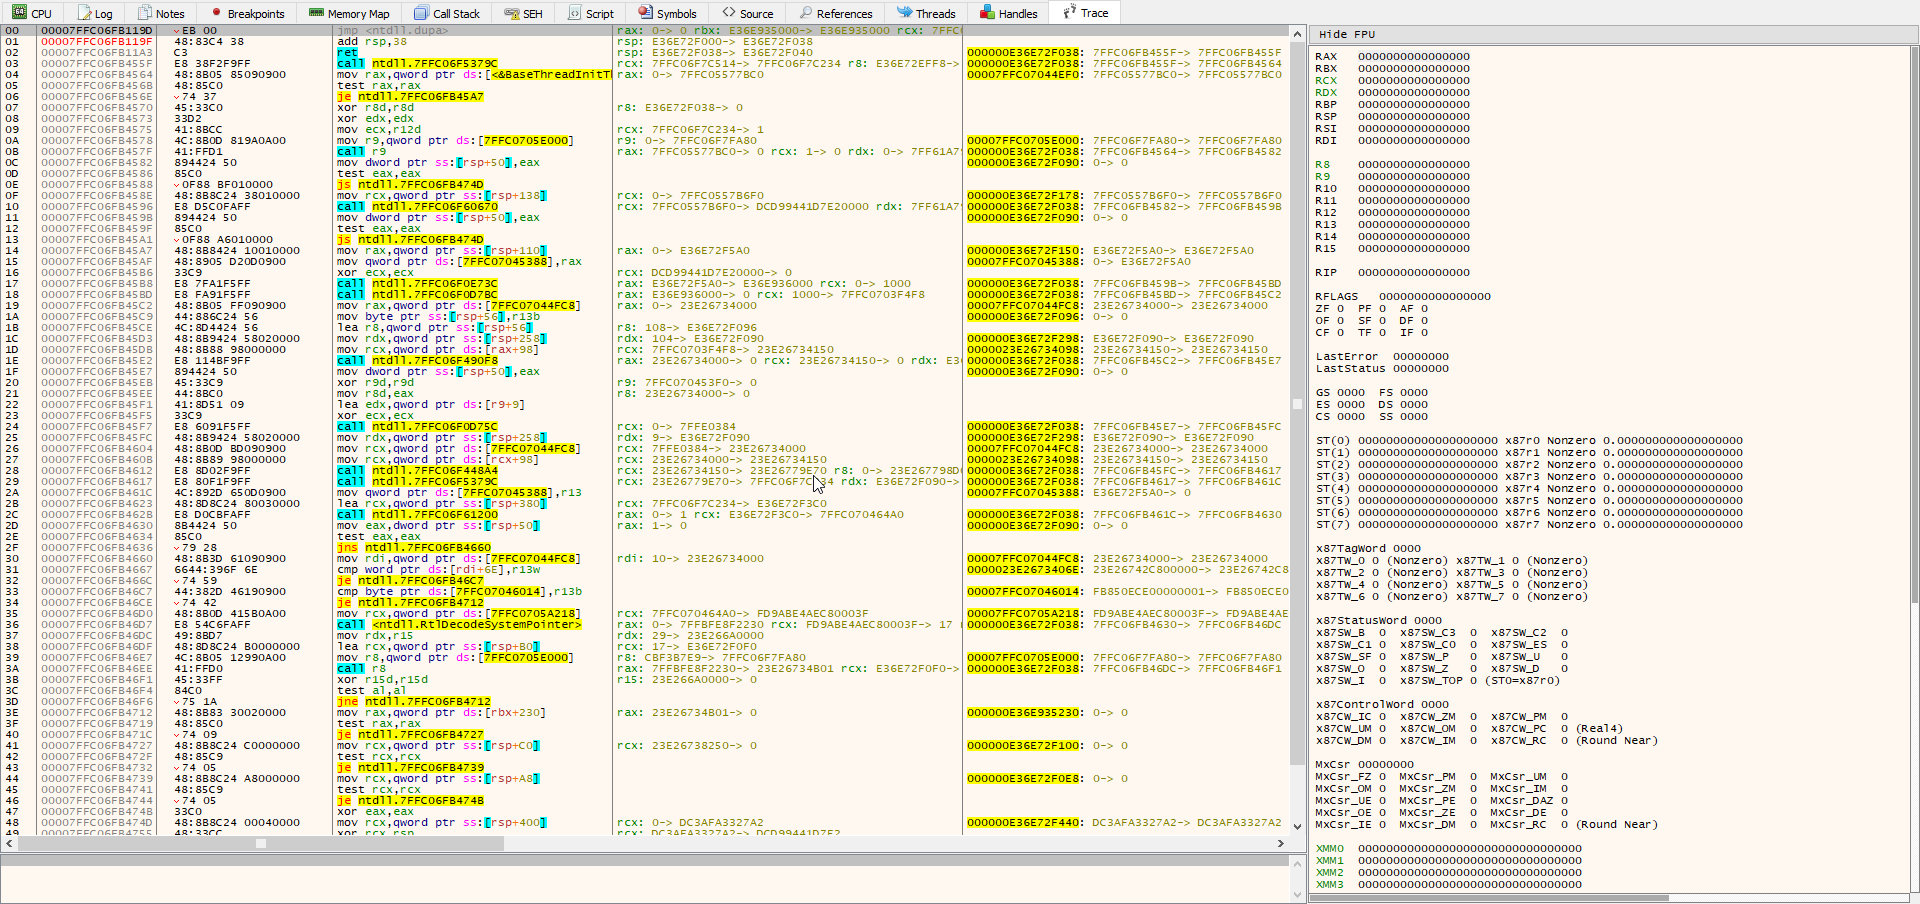Image resolution: width=1920 pixels, height=904 pixels.
Task: Open the Source code view
Action: 748,13
